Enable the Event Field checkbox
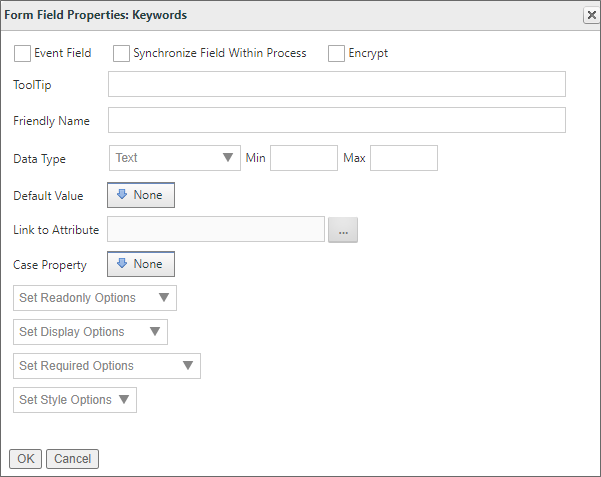This screenshot has width=601, height=477. click(22, 53)
